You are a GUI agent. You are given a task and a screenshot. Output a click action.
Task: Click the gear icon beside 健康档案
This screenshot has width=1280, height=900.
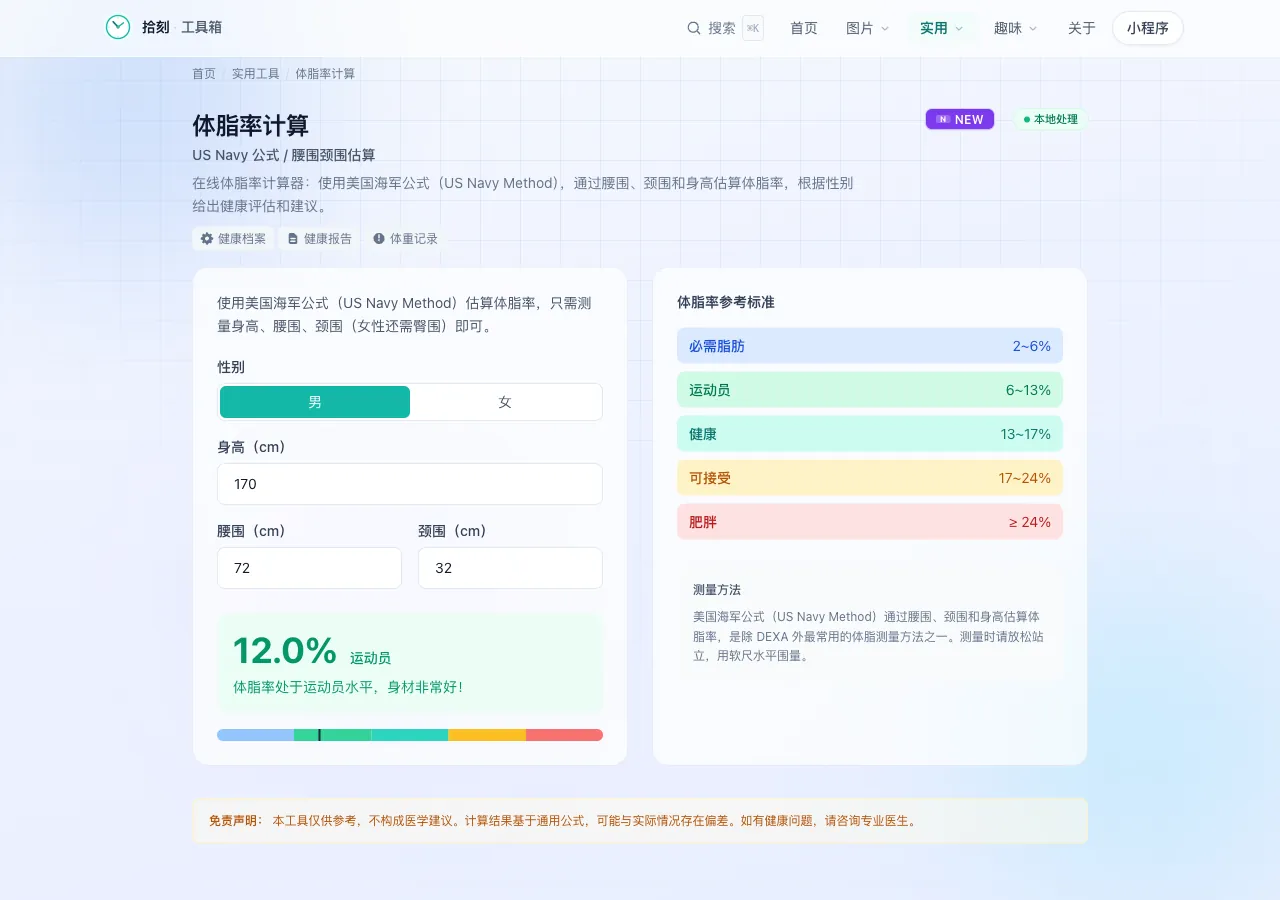[x=207, y=239]
